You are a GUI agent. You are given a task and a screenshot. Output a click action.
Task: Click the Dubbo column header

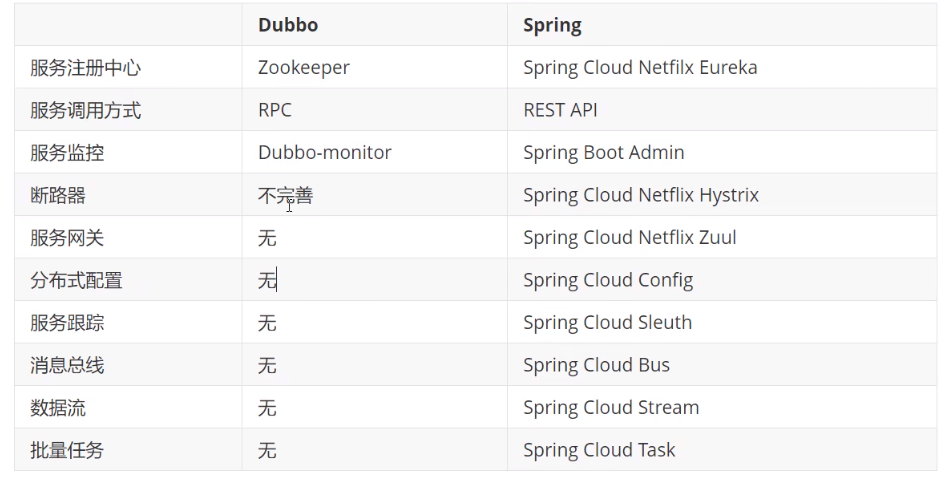point(288,25)
